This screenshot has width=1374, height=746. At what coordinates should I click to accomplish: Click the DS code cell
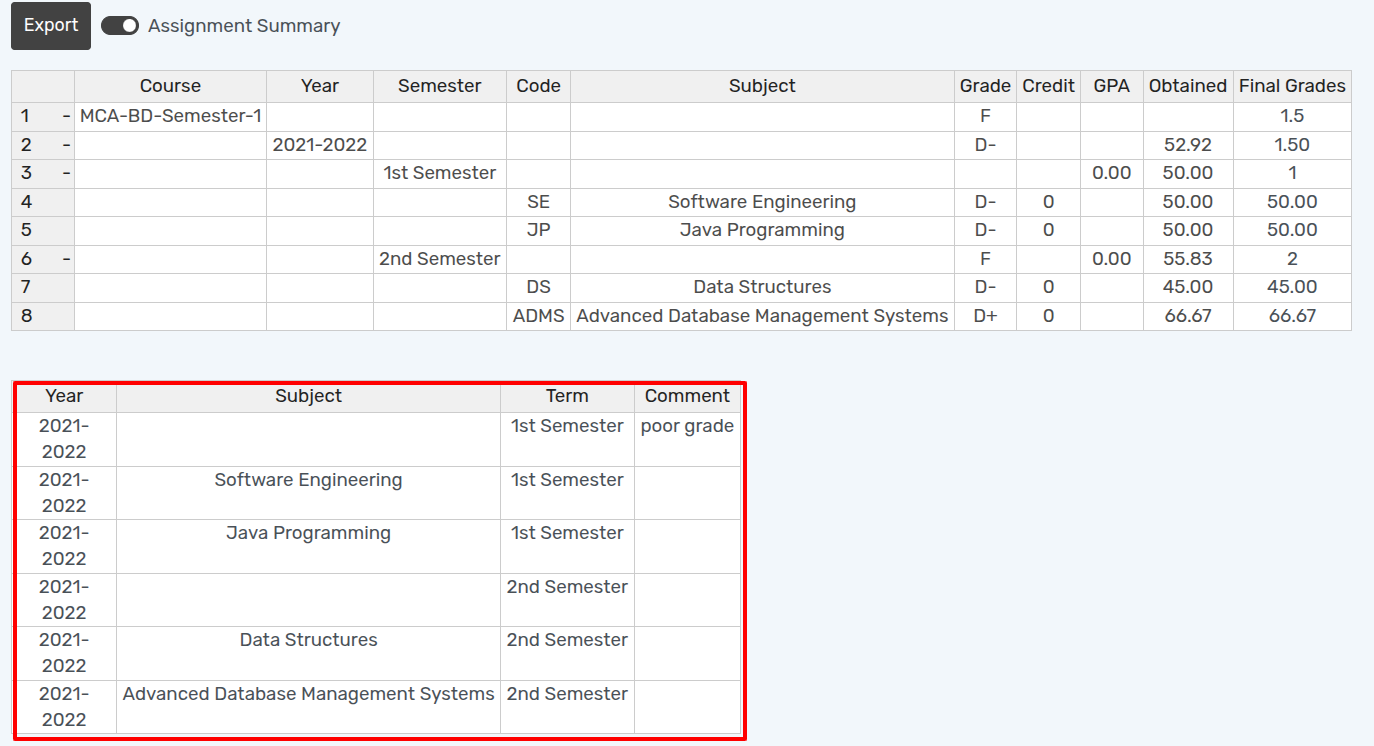pyautogui.click(x=538, y=287)
